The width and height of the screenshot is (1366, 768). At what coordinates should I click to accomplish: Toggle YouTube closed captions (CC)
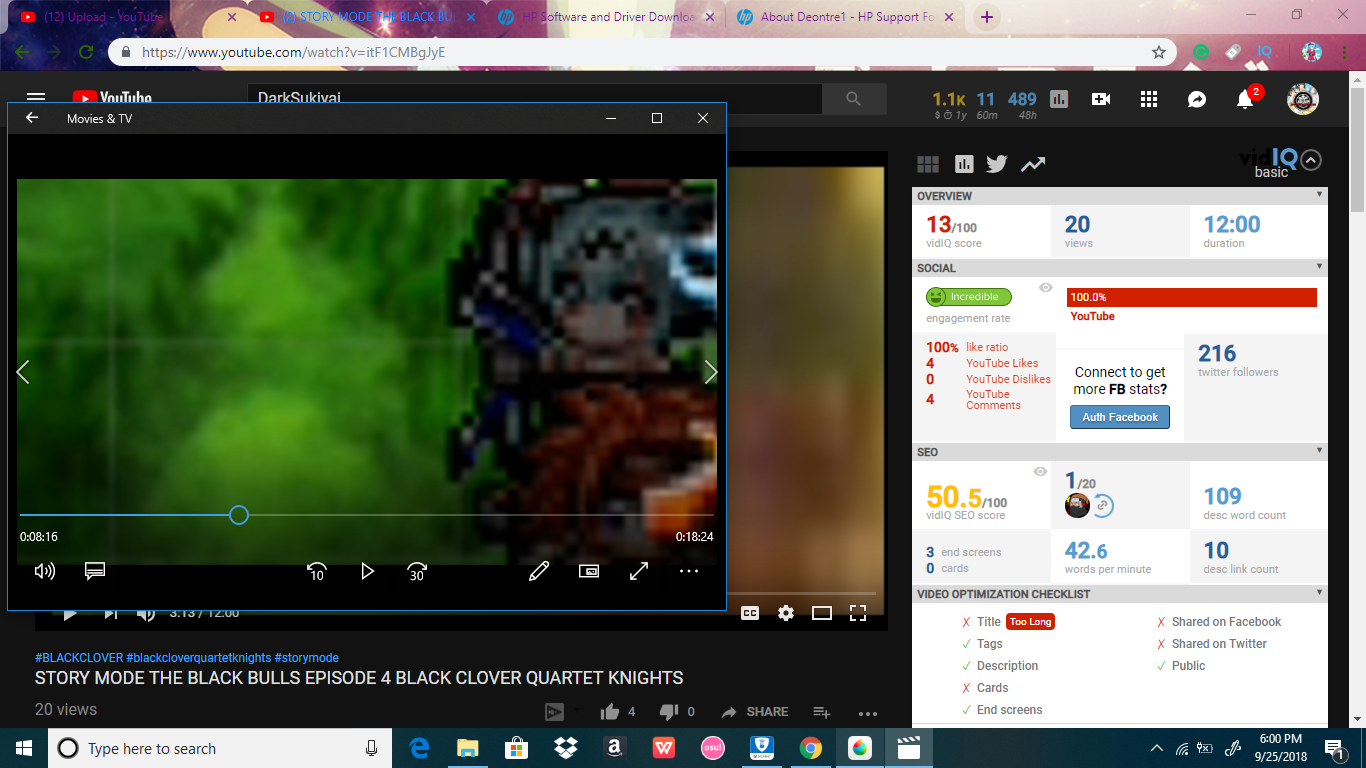pos(750,613)
